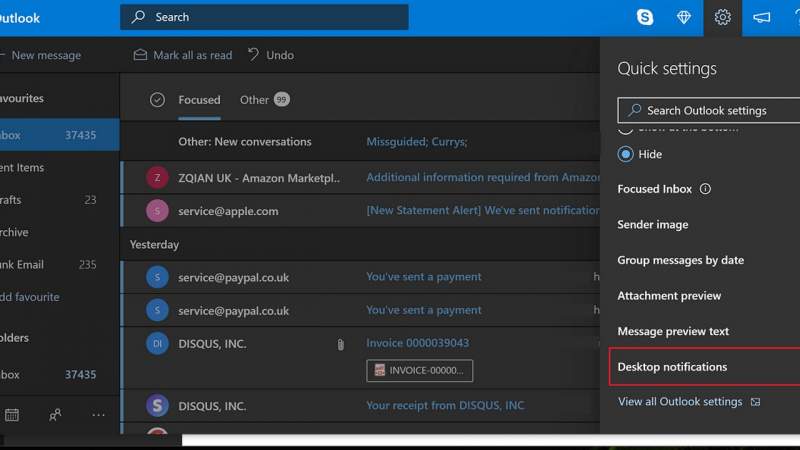
Task: Open the Settings gear icon
Action: pyautogui.click(x=722, y=17)
